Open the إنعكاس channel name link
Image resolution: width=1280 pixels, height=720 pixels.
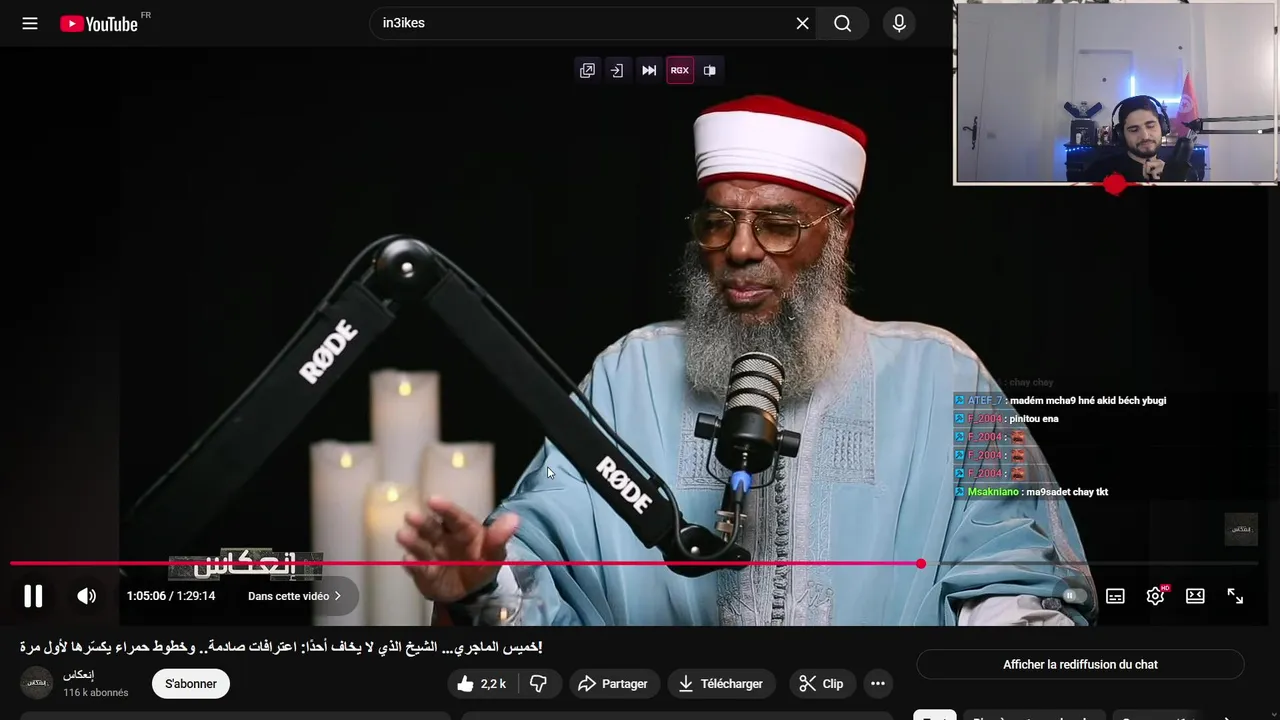[x=78, y=675]
